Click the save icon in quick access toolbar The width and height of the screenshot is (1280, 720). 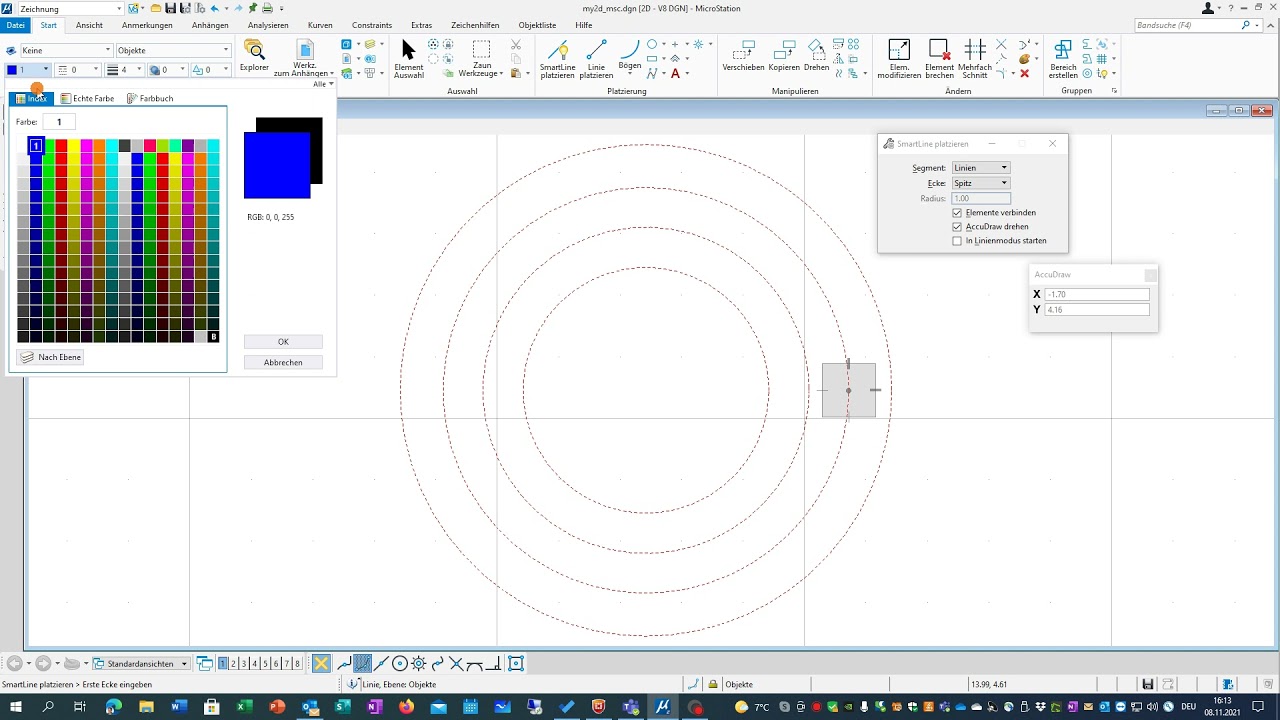(x=169, y=8)
